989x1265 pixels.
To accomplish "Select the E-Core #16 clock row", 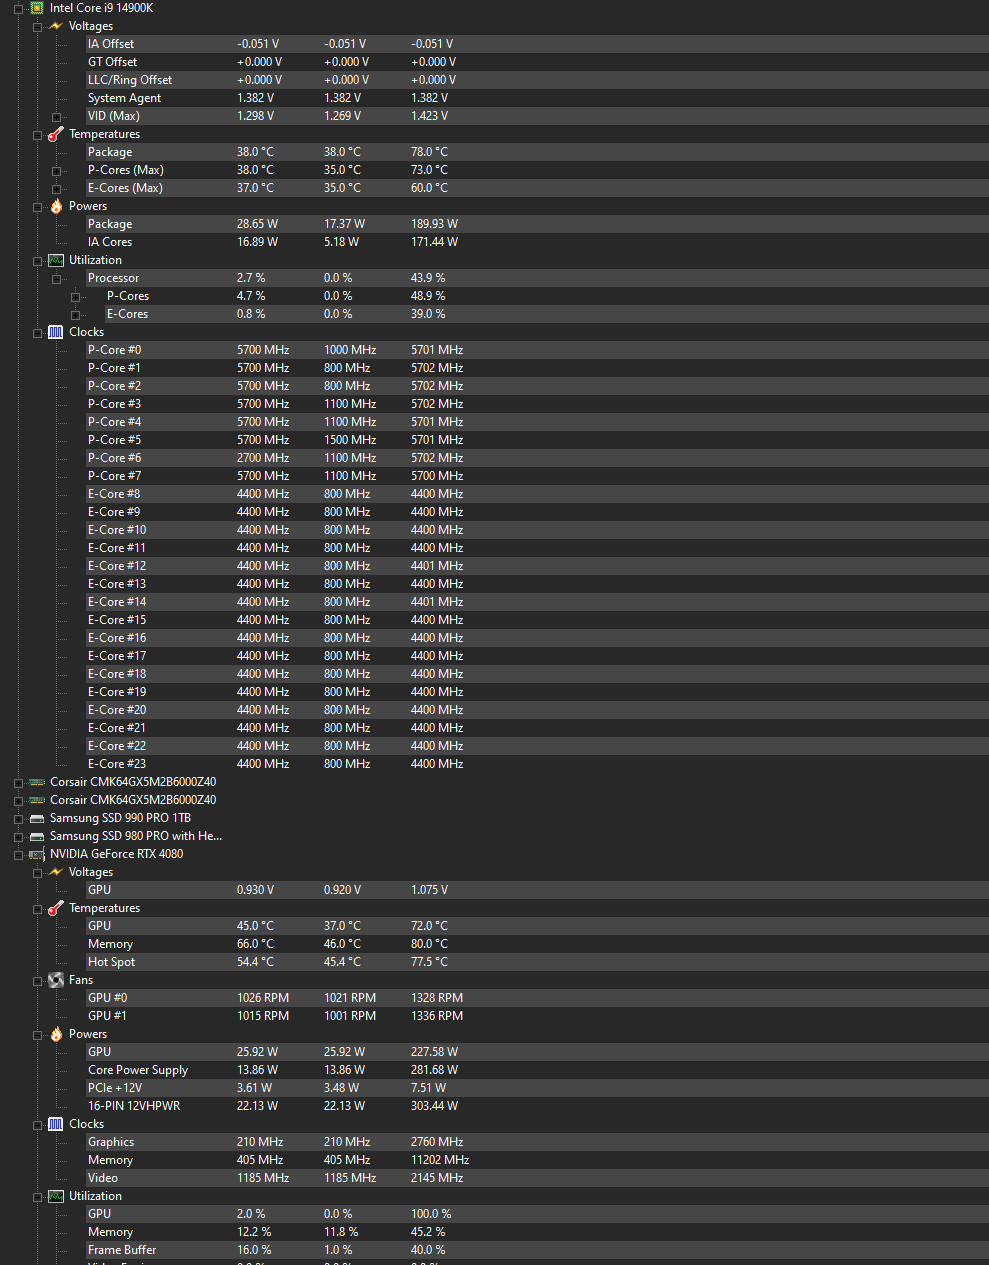I will pyautogui.click(x=537, y=638).
